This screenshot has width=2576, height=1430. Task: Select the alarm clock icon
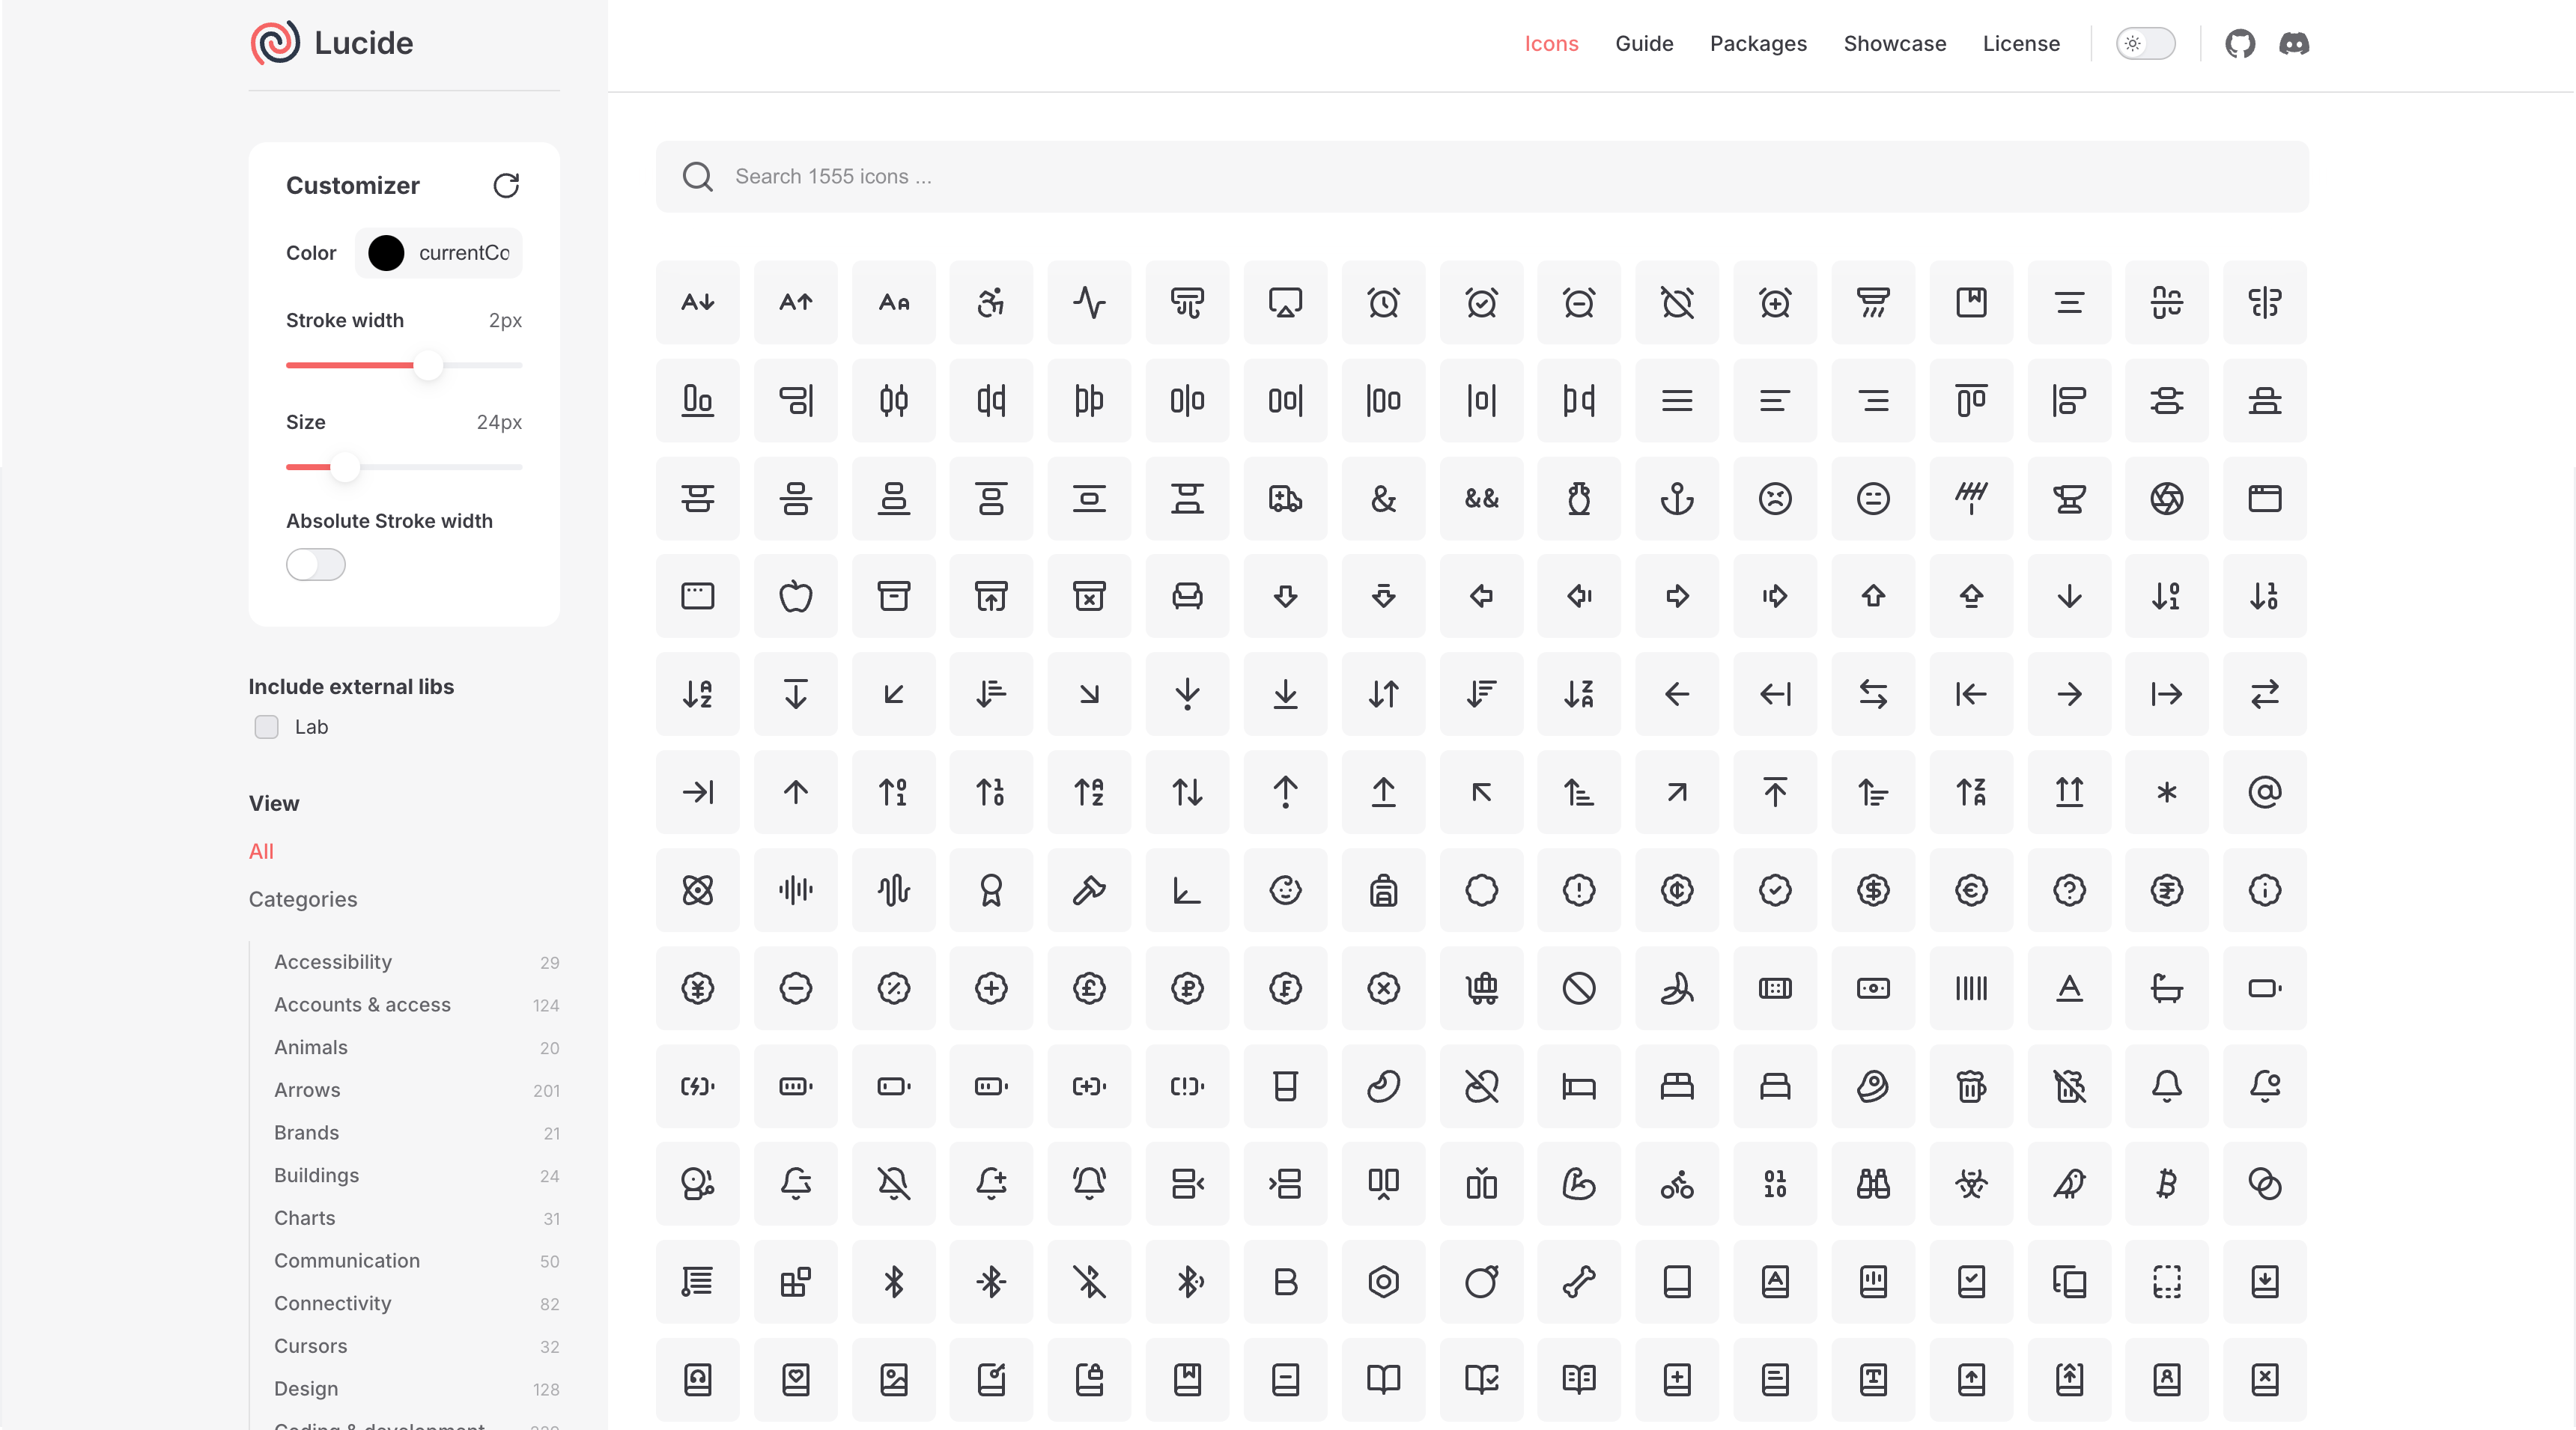(1383, 302)
